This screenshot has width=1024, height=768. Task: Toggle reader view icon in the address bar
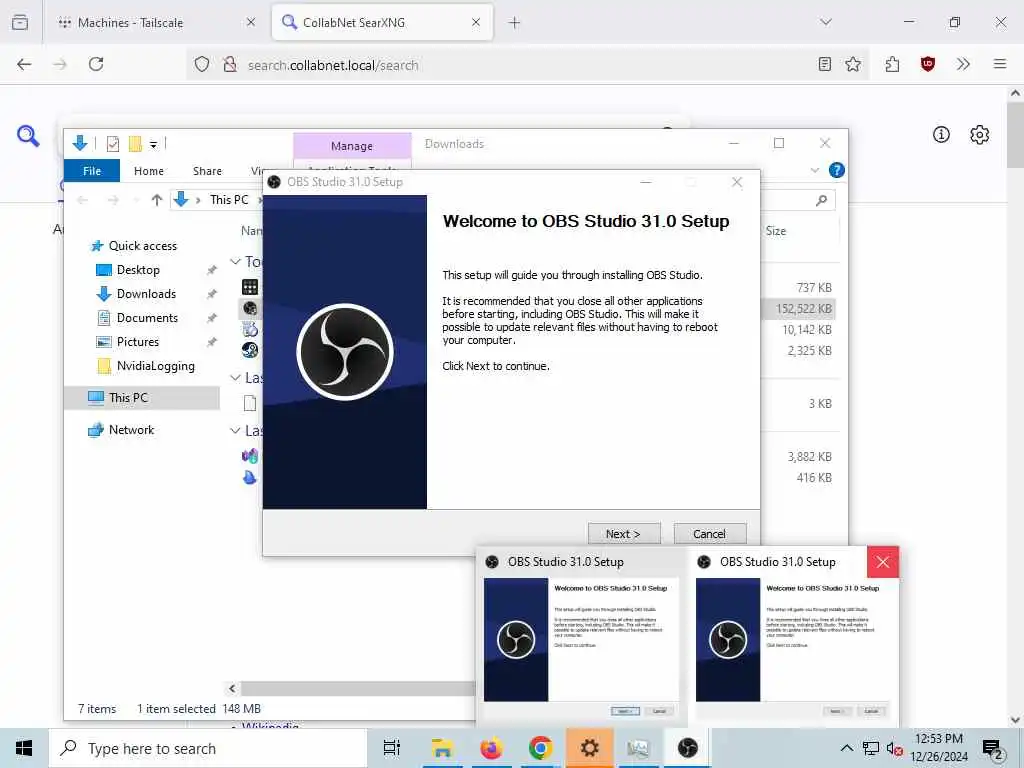click(825, 64)
